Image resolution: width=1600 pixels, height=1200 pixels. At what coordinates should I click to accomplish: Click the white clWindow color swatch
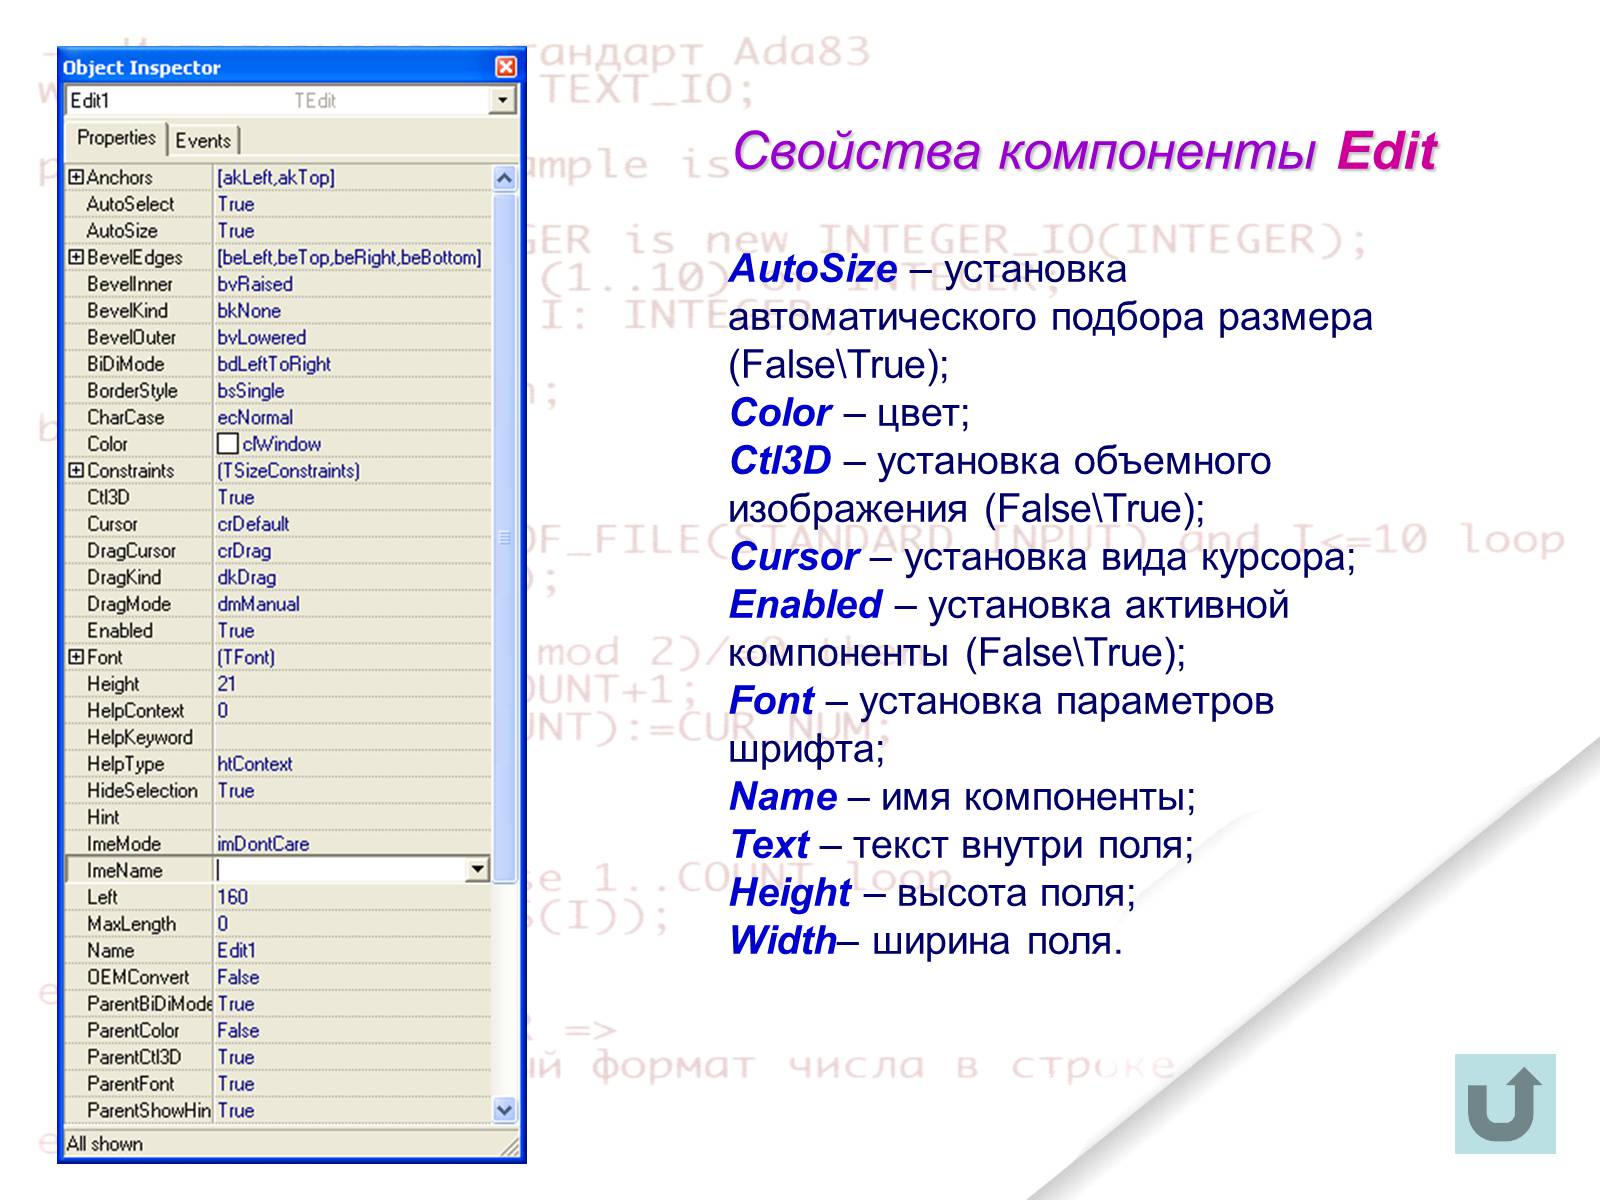click(227, 444)
